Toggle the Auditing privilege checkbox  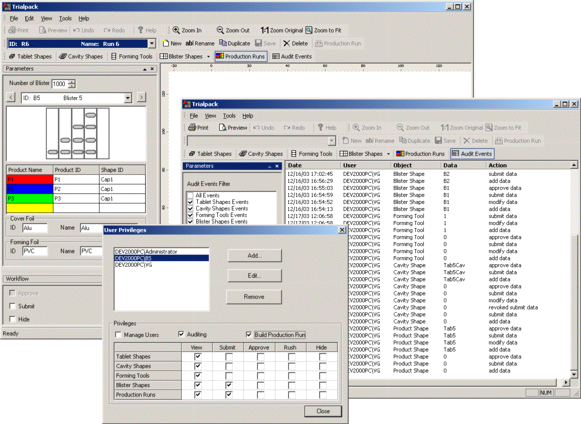[181, 334]
